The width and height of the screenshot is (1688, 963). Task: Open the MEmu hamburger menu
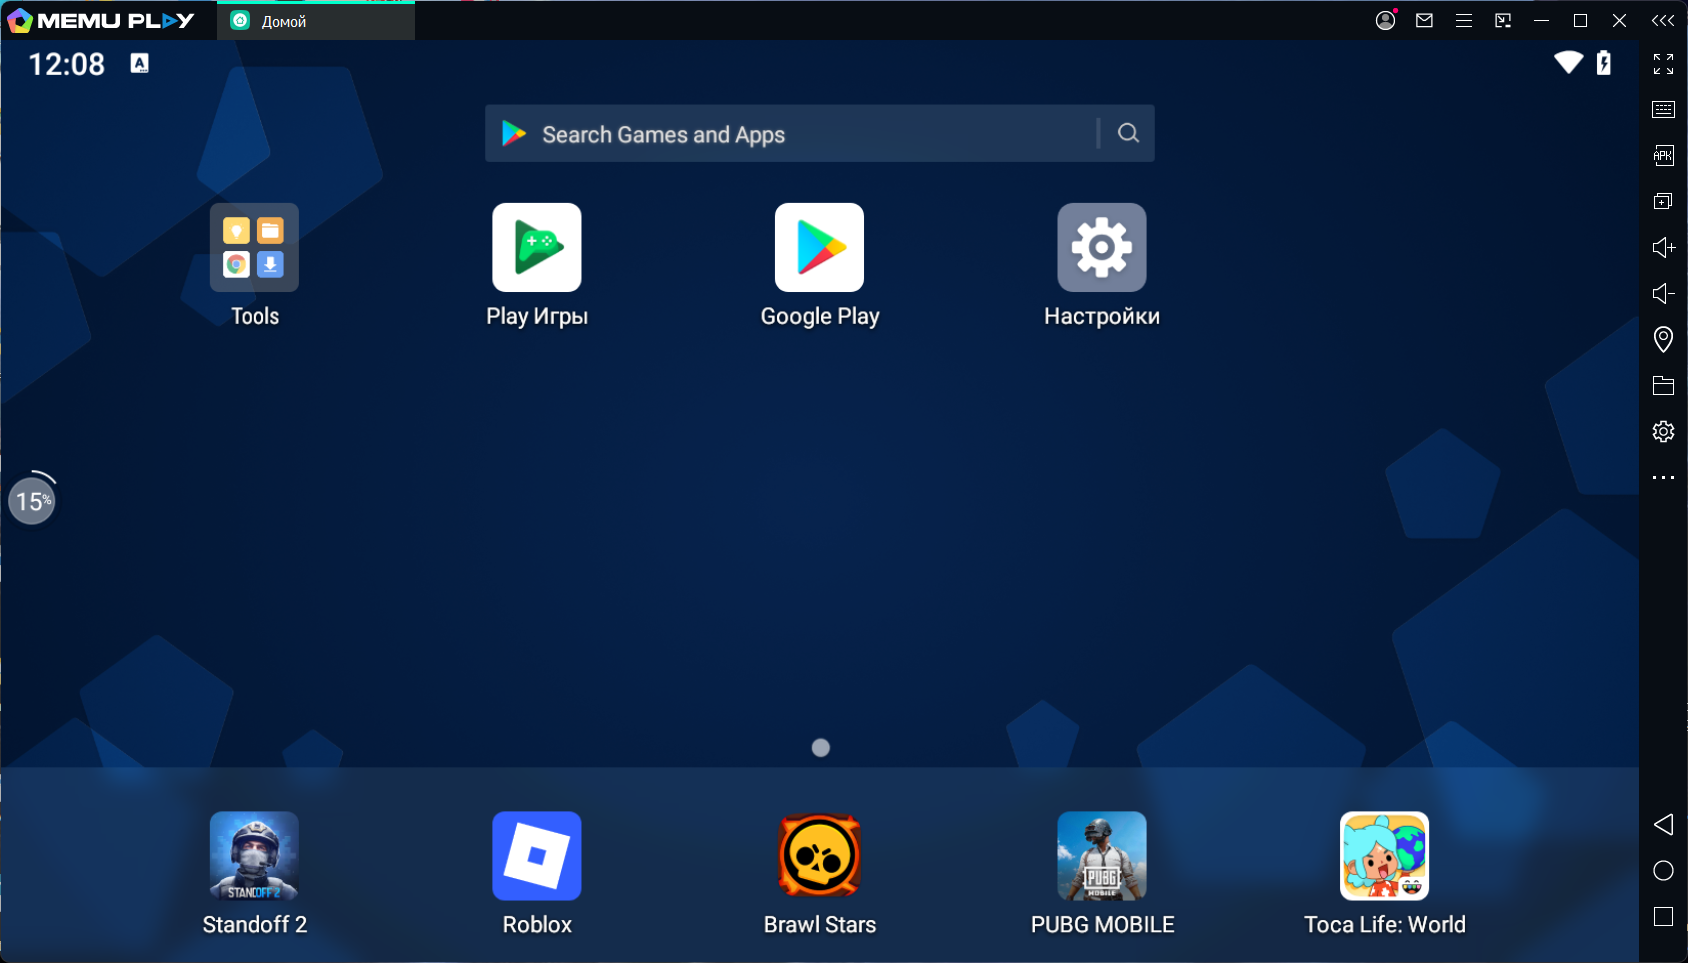(1464, 21)
